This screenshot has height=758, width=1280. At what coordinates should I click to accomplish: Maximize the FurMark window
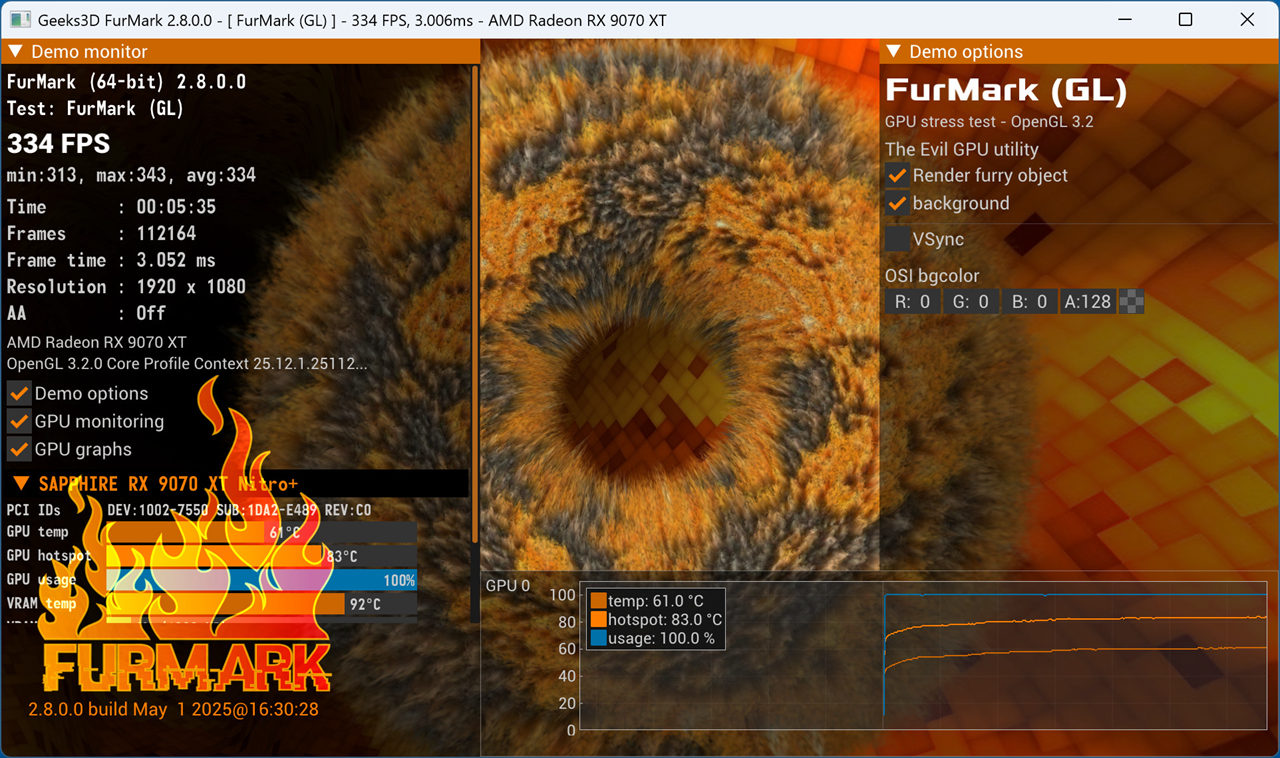click(1186, 20)
